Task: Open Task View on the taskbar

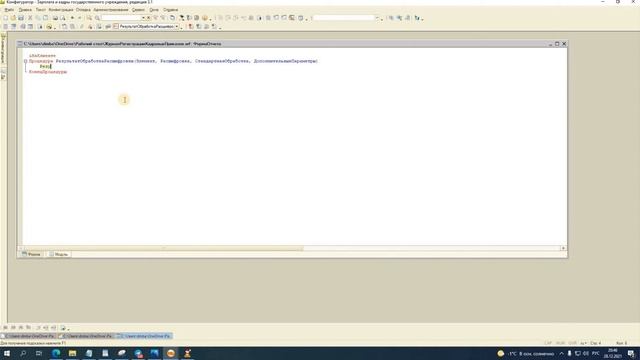Action: (x=39, y=353)
